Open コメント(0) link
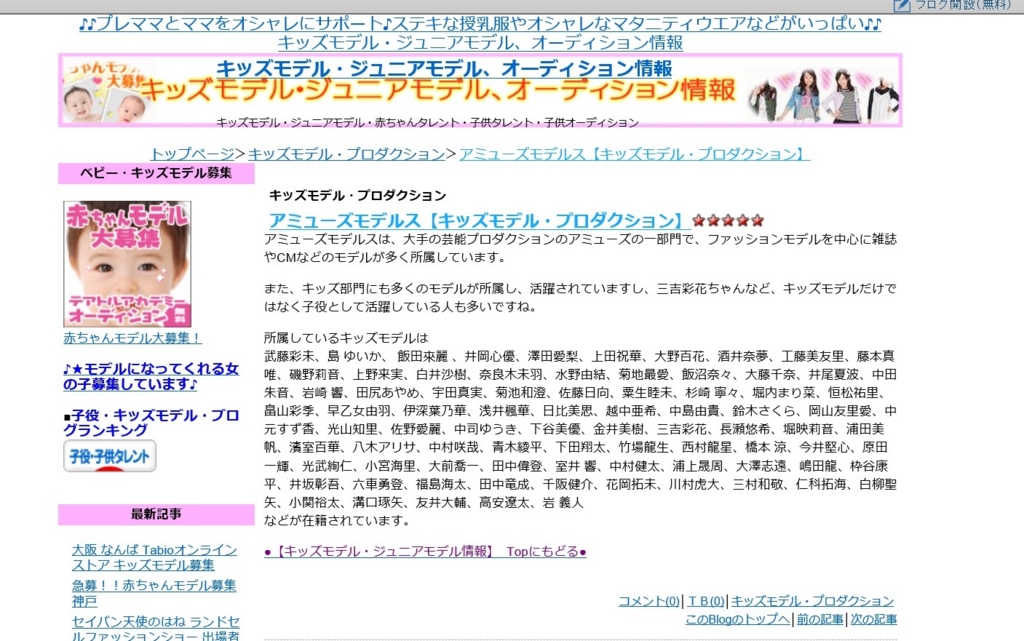Image resolution: width=1024 pixels, height=641 pixels. (x=648, y=601)
